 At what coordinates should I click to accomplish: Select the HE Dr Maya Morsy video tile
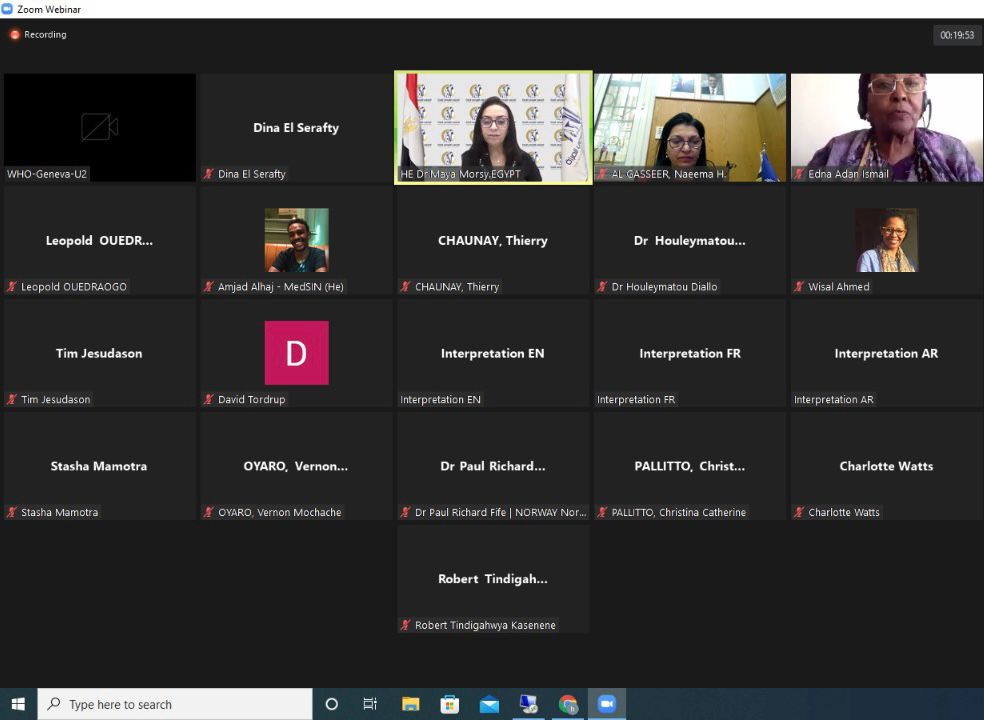tap(493, 127)
